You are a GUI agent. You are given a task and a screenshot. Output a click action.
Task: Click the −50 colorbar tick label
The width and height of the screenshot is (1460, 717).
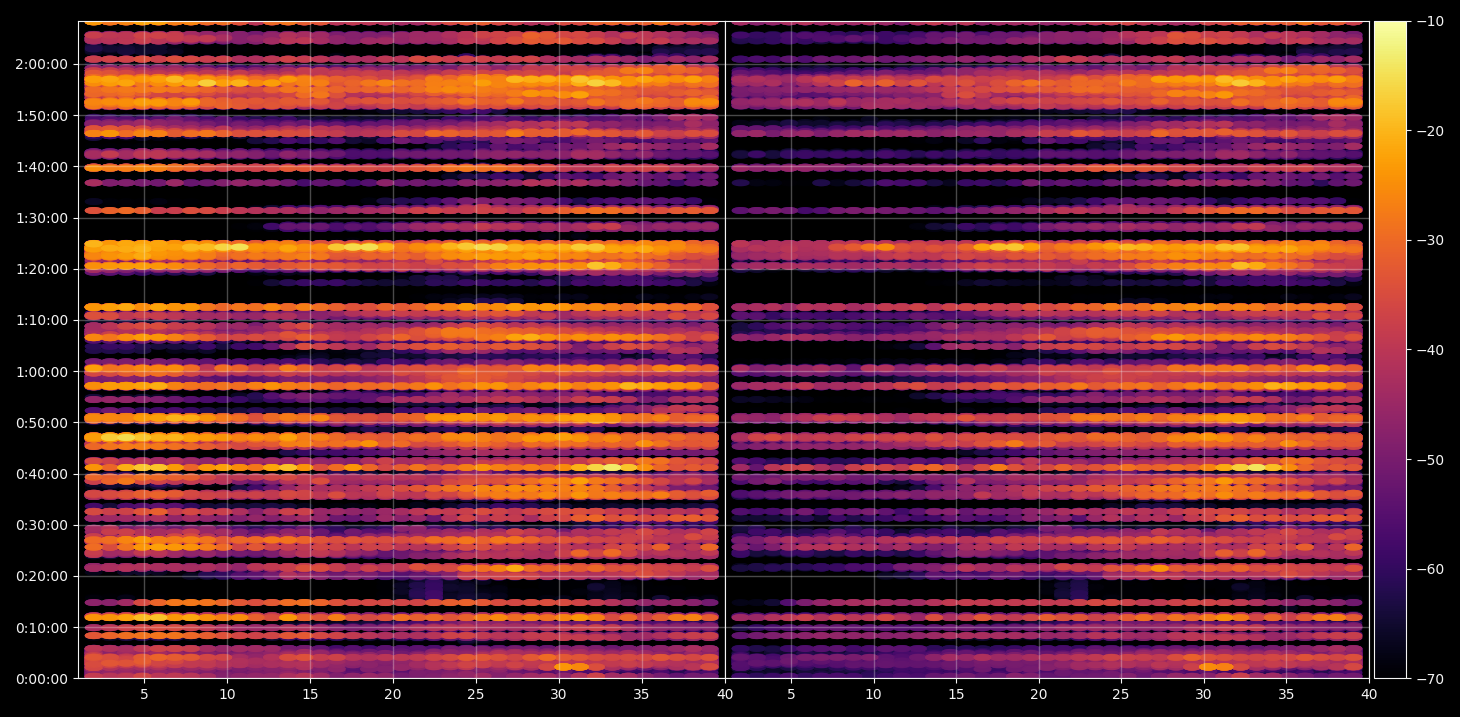[x=1430, y=460]
